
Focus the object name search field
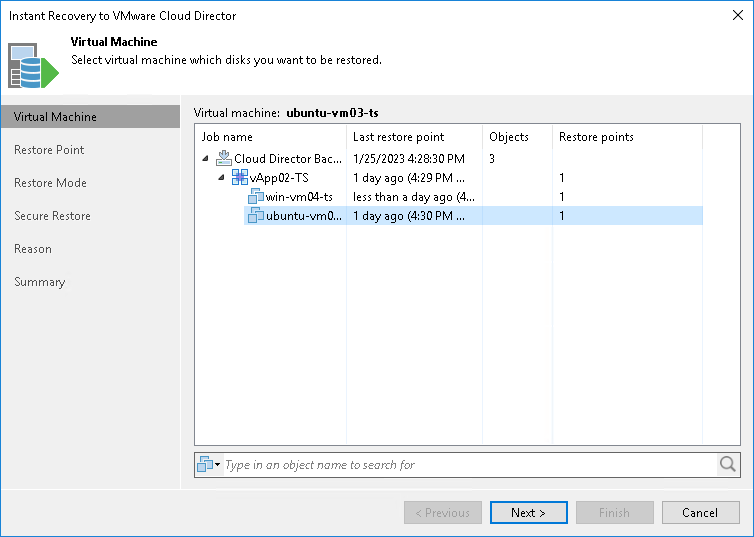(470, 464)
